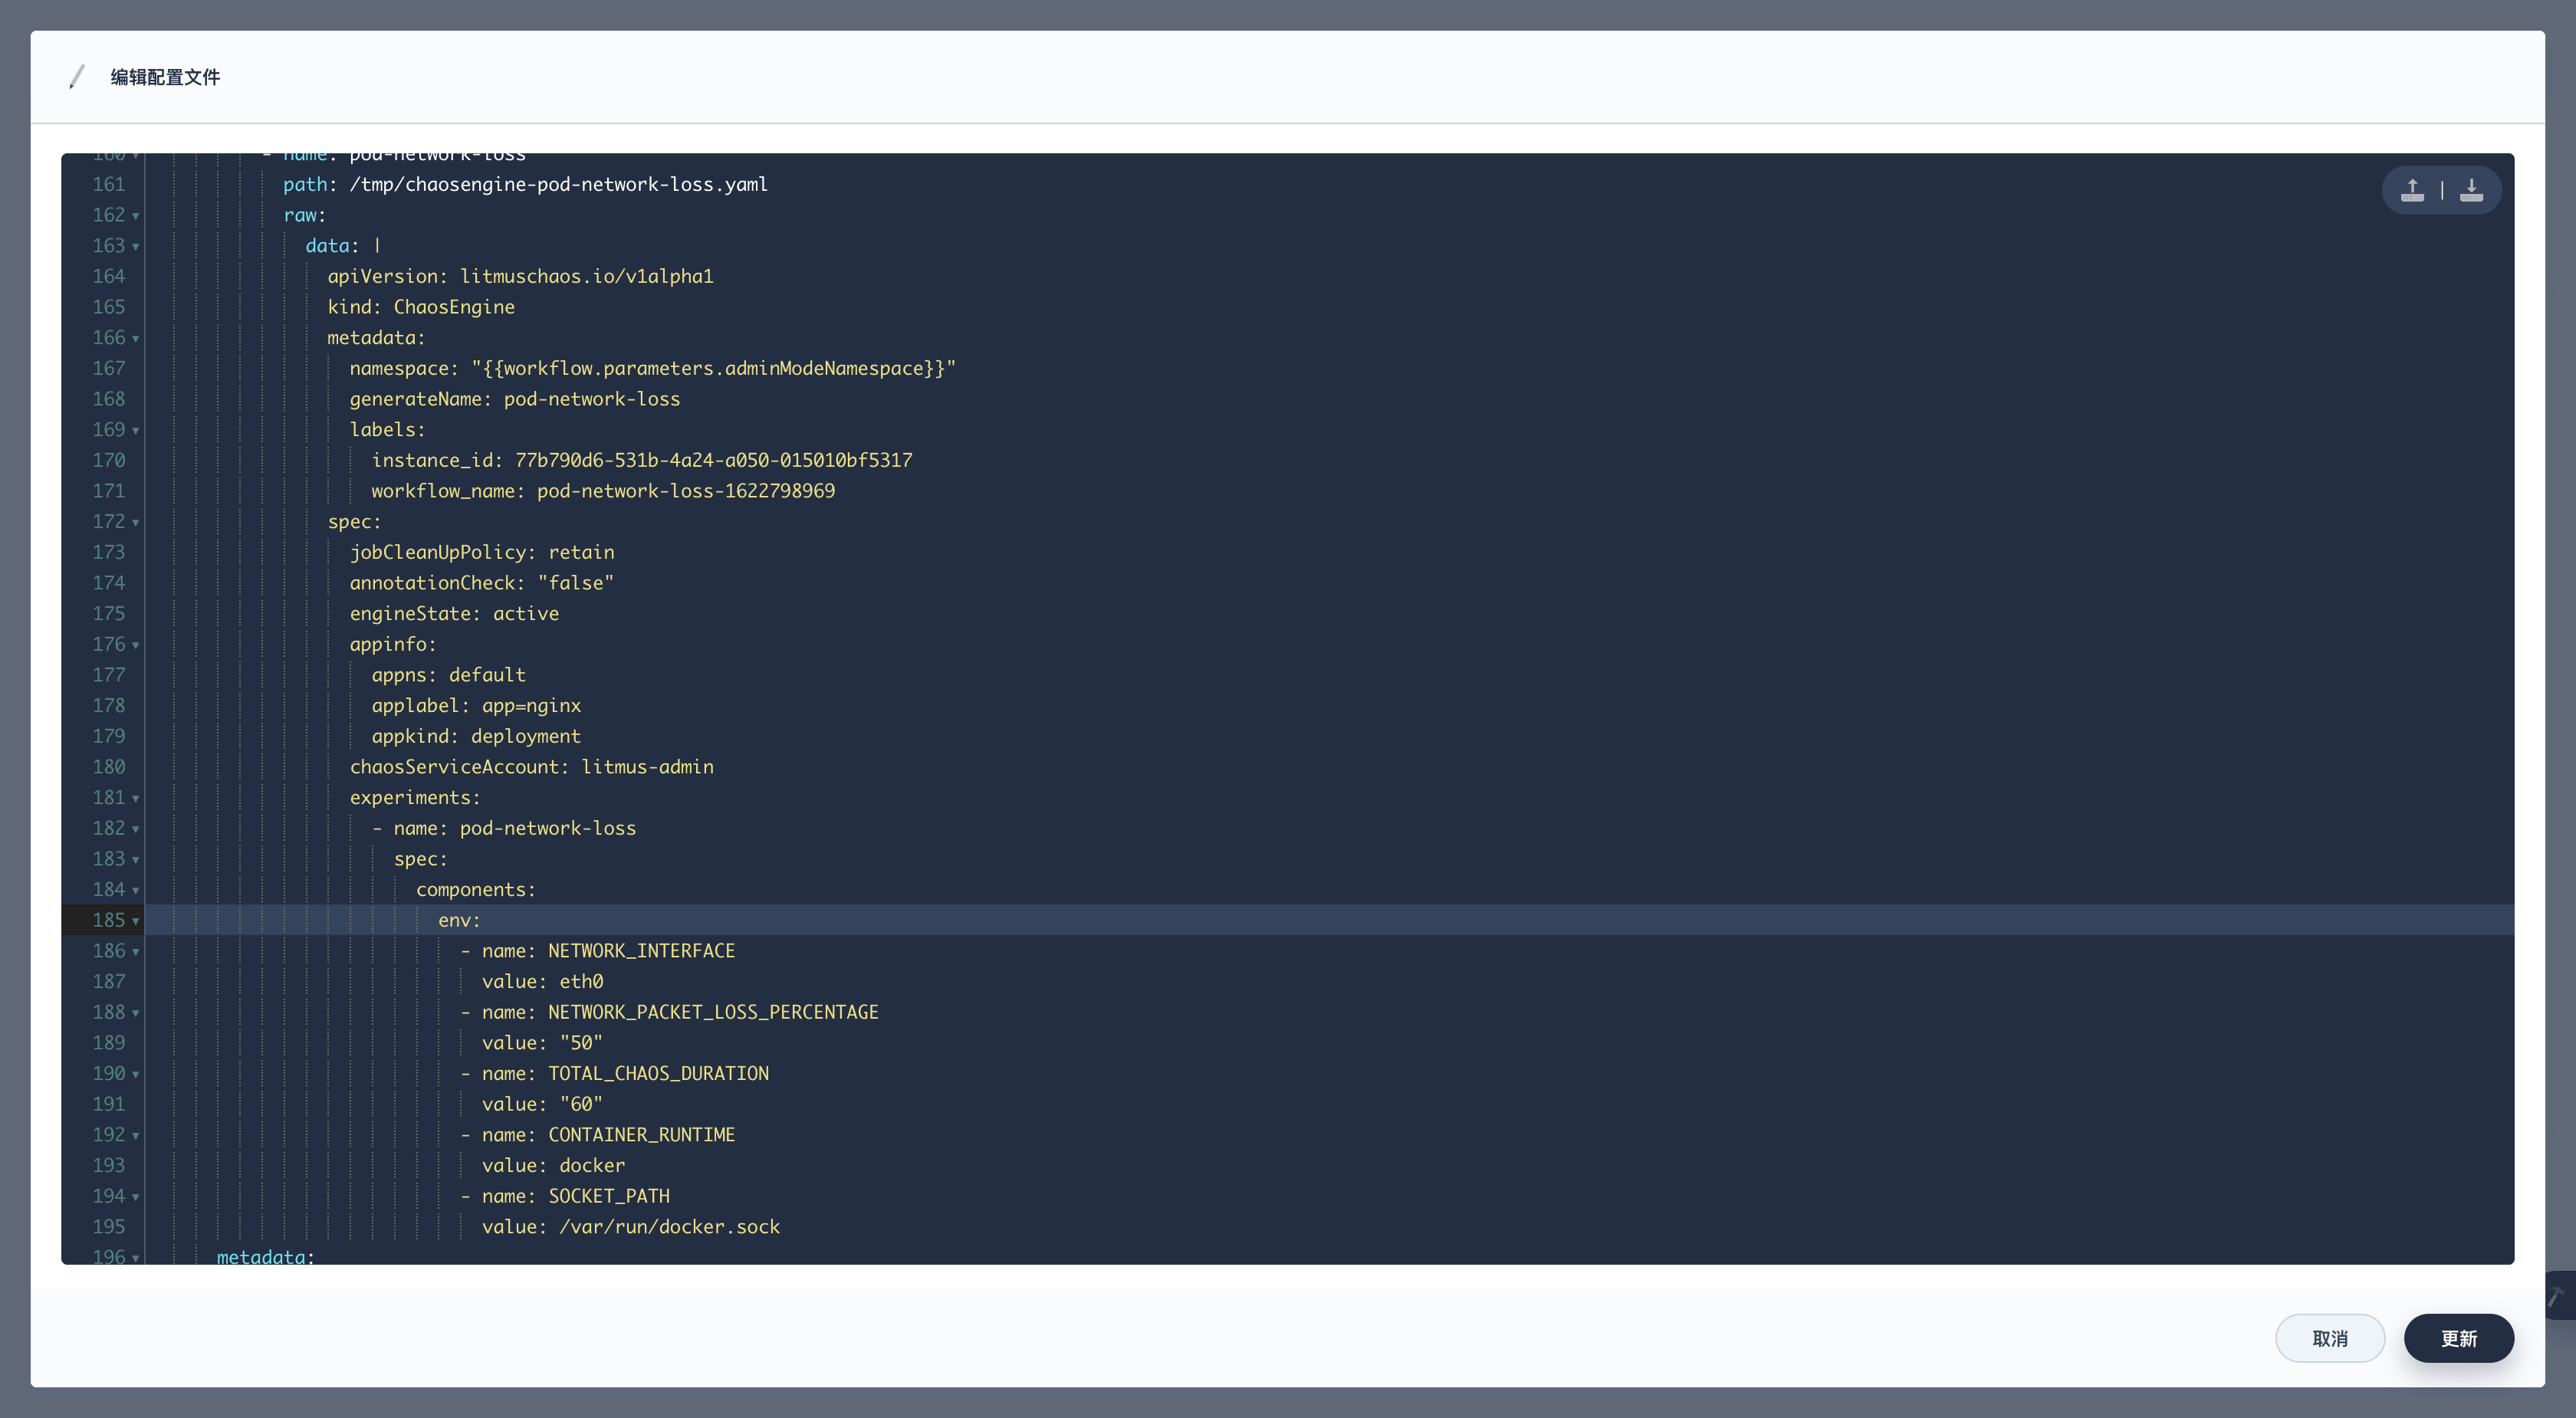Click line number 180 in the gutter

[109, 767]
